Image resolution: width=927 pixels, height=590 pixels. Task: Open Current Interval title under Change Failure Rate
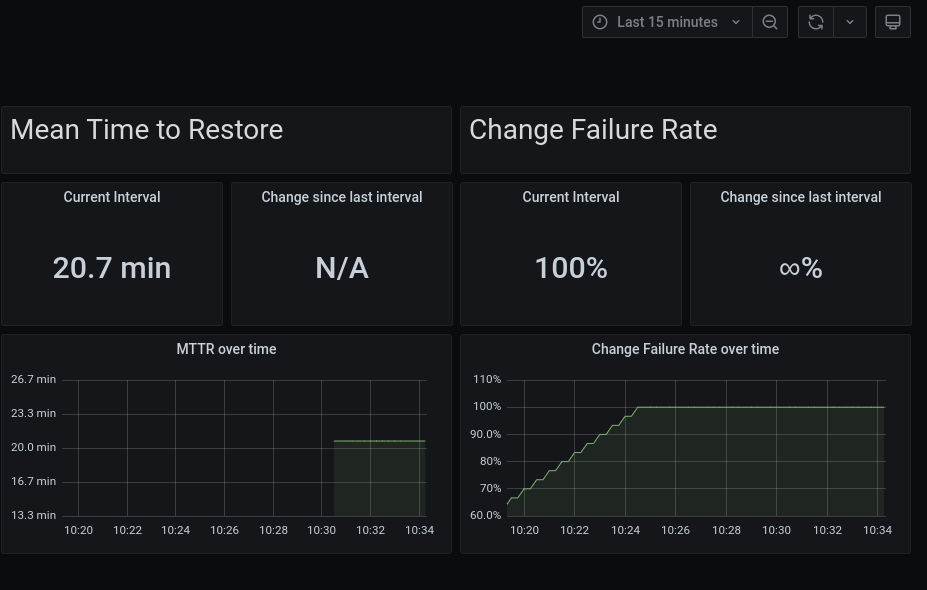pyautogui.click(x=571, y=197)
